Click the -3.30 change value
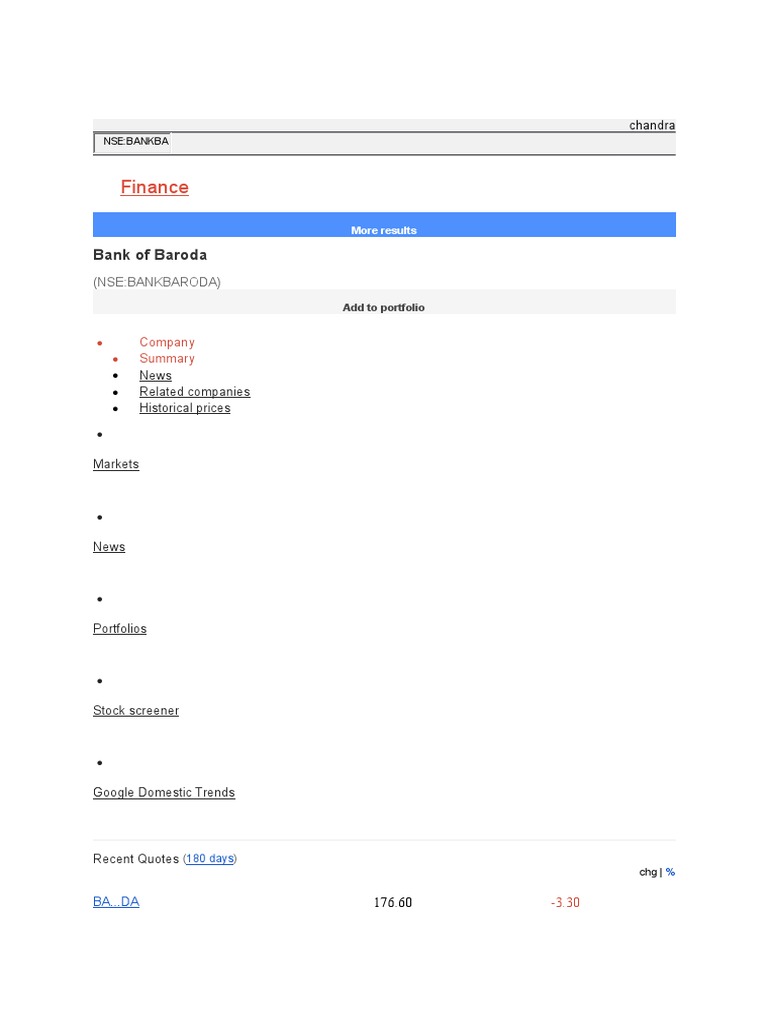768x1024 pixels. click(565, 902)
